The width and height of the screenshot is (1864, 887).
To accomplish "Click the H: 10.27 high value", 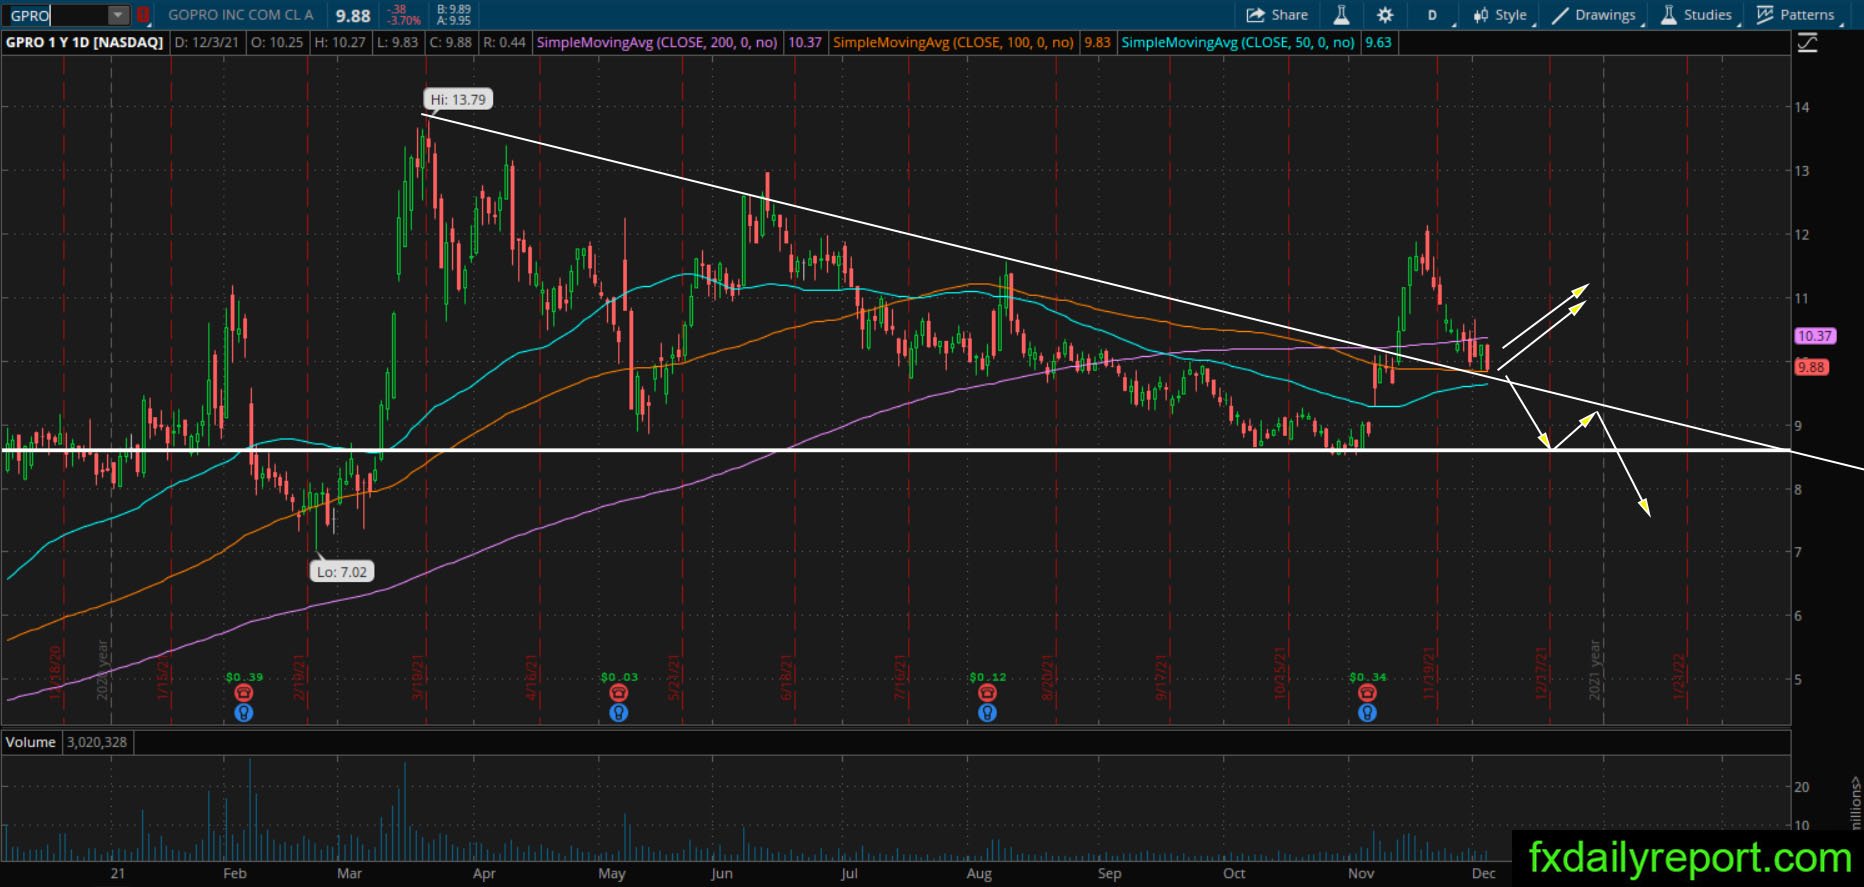I will 339,43.
